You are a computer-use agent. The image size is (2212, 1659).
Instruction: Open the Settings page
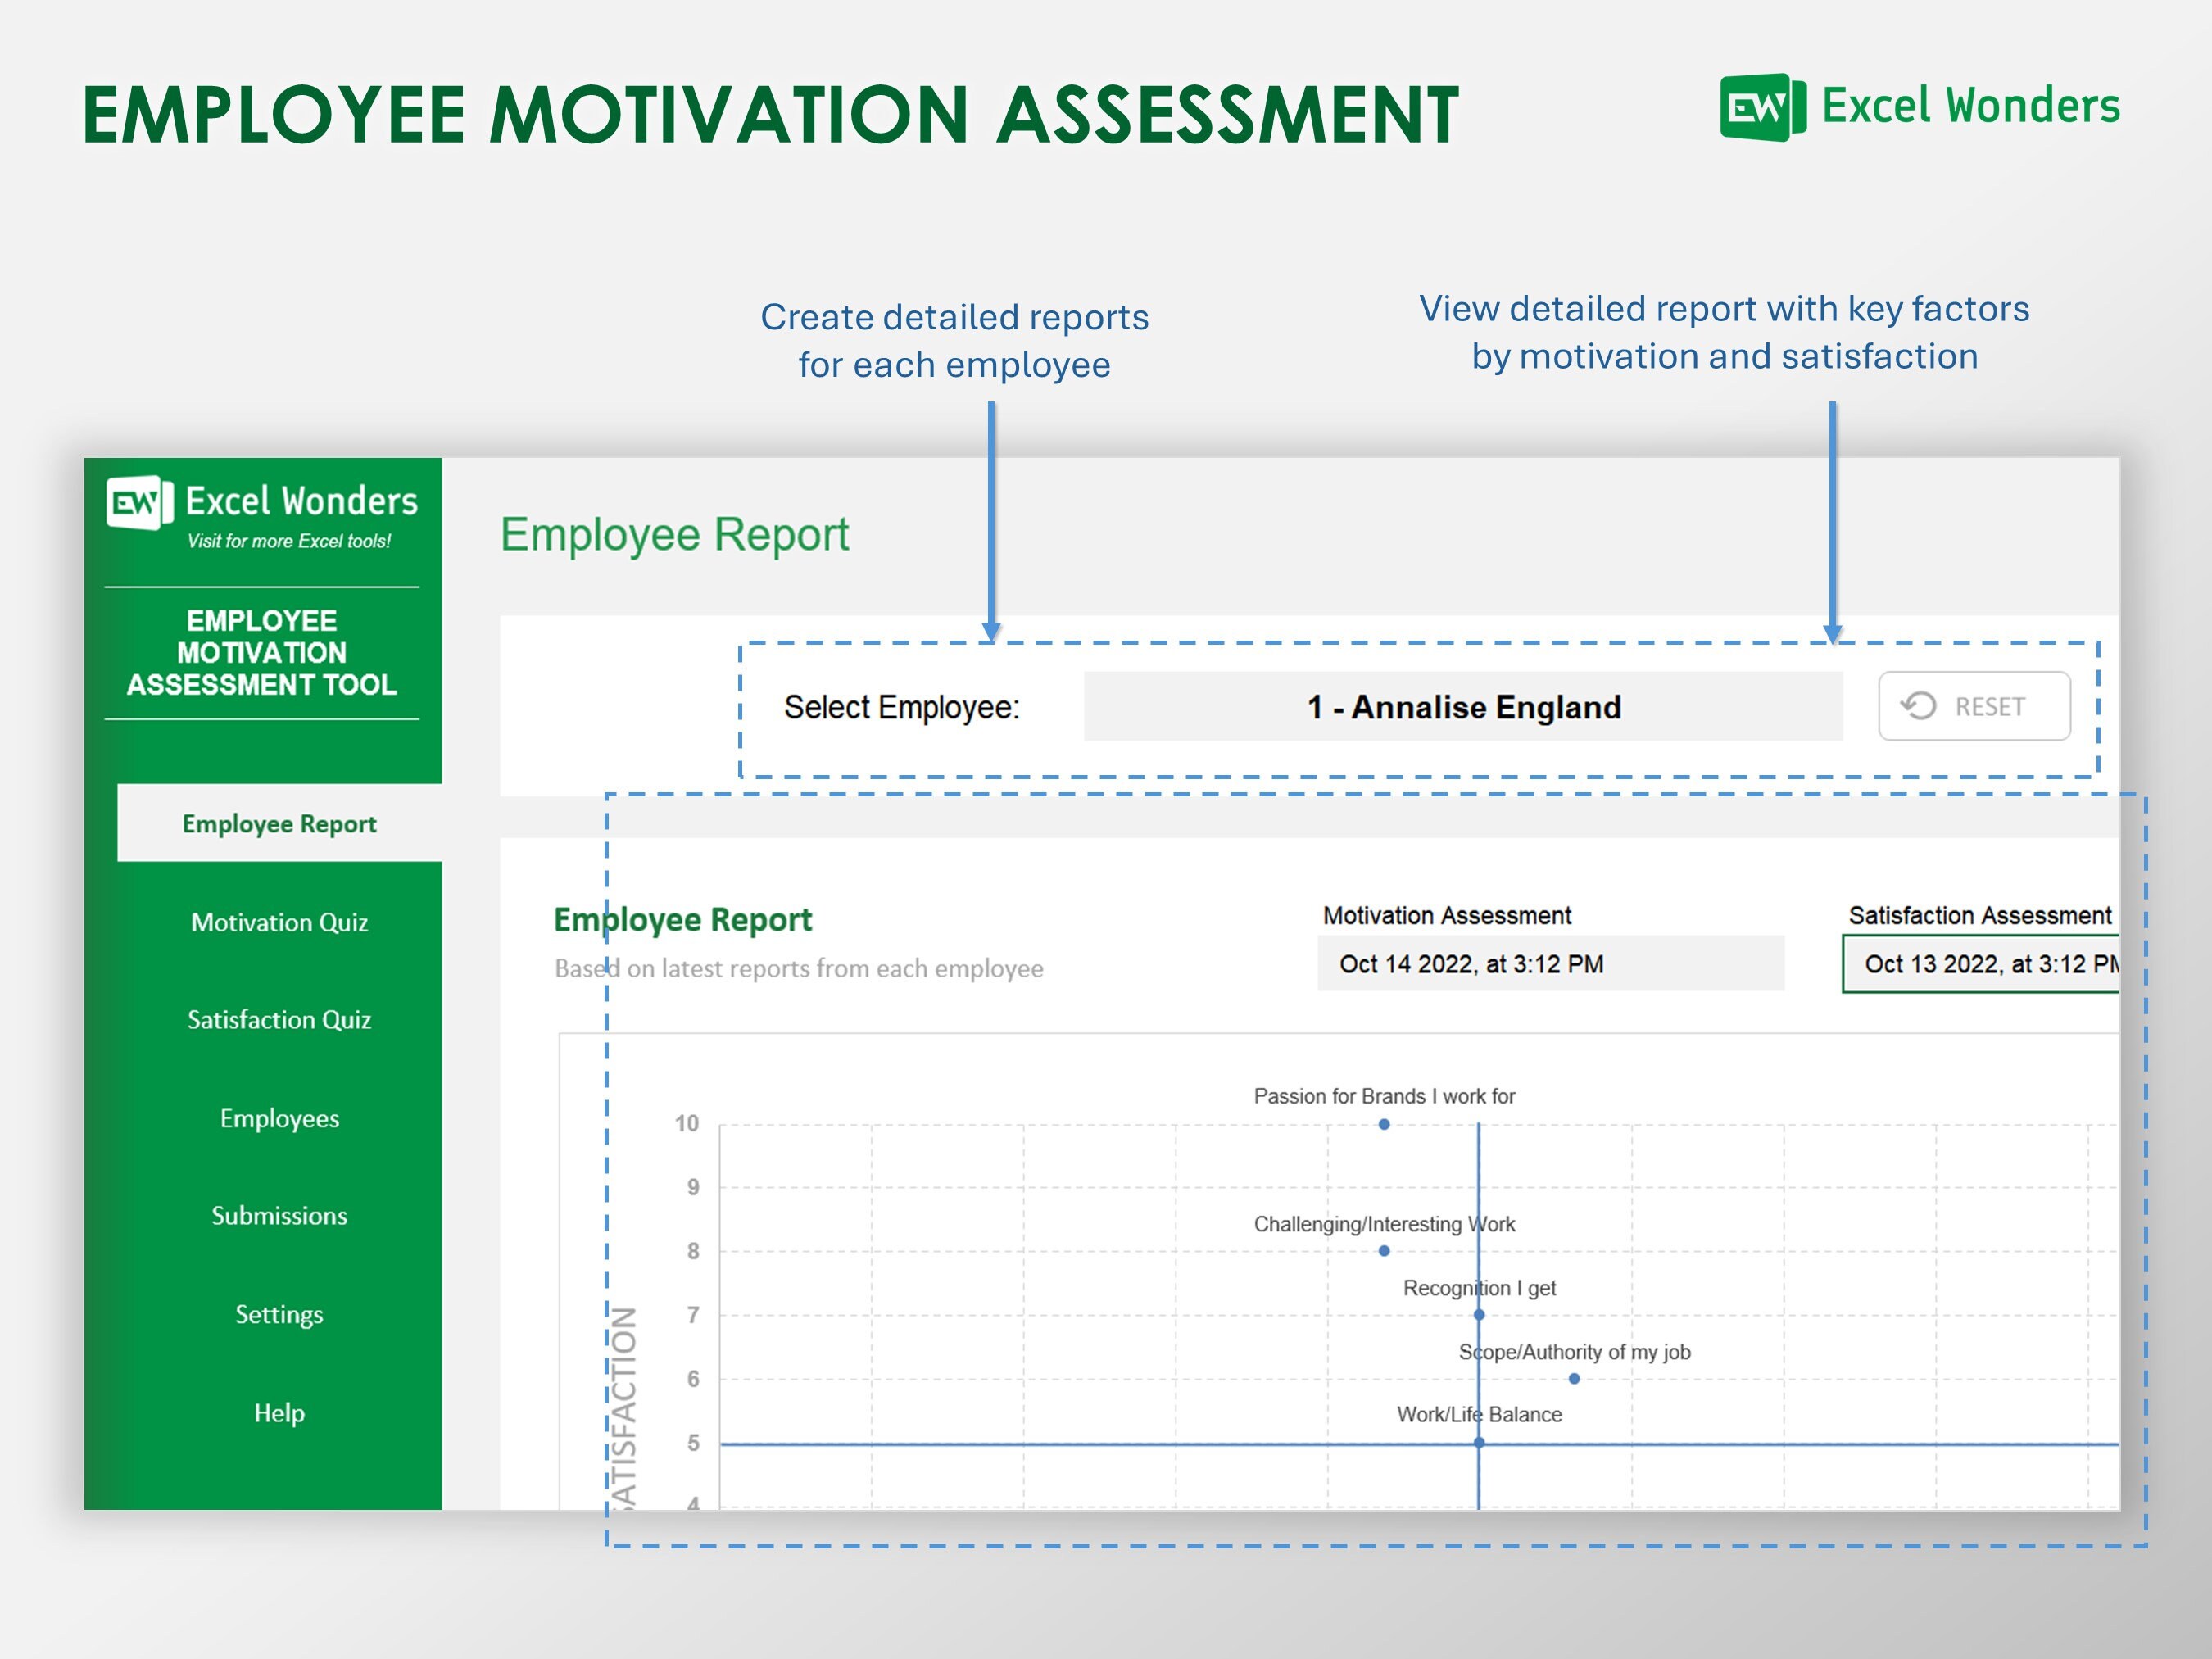pos(279,1314)
